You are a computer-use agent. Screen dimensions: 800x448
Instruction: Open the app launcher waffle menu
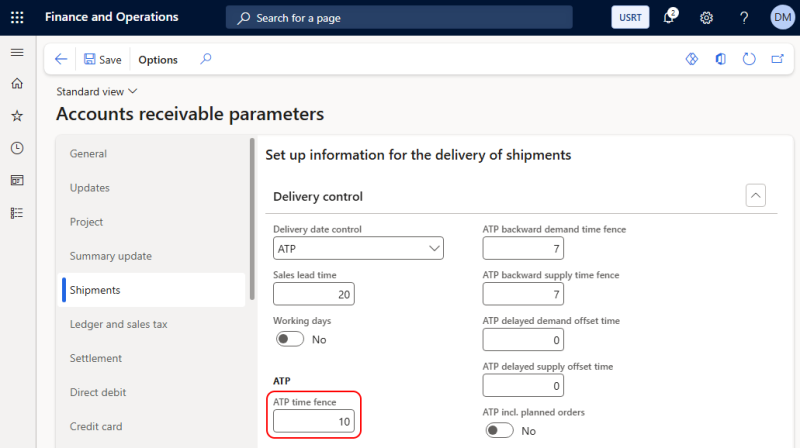point(17,17)
